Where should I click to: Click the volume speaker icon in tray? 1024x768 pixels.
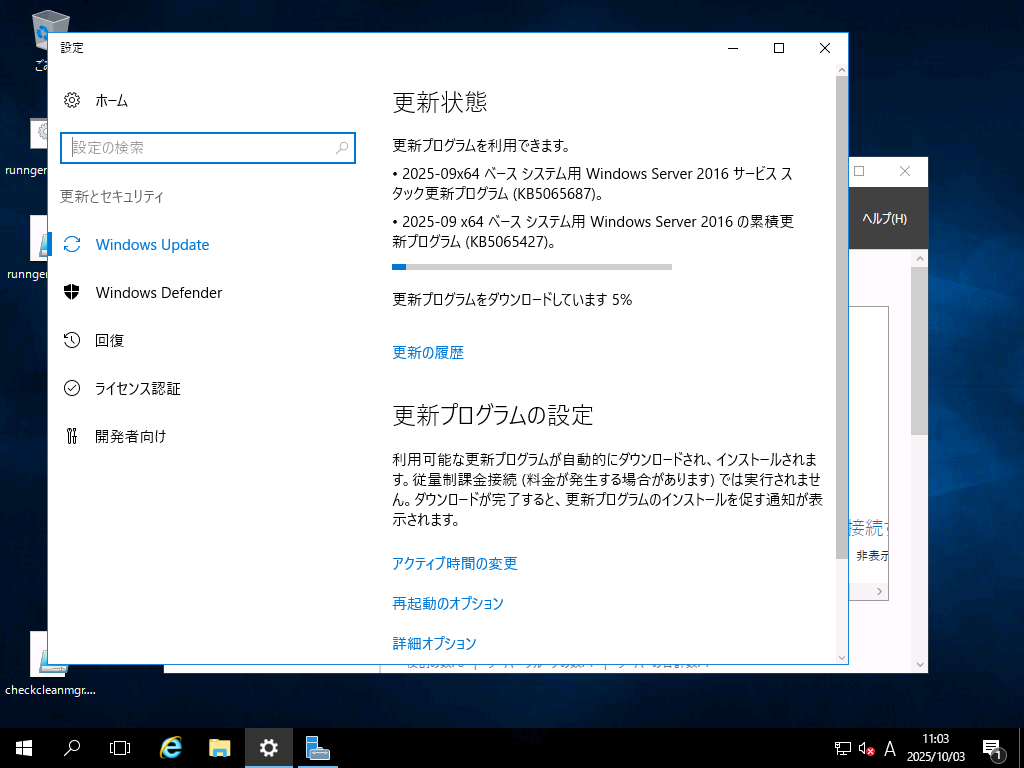point(864,747)
